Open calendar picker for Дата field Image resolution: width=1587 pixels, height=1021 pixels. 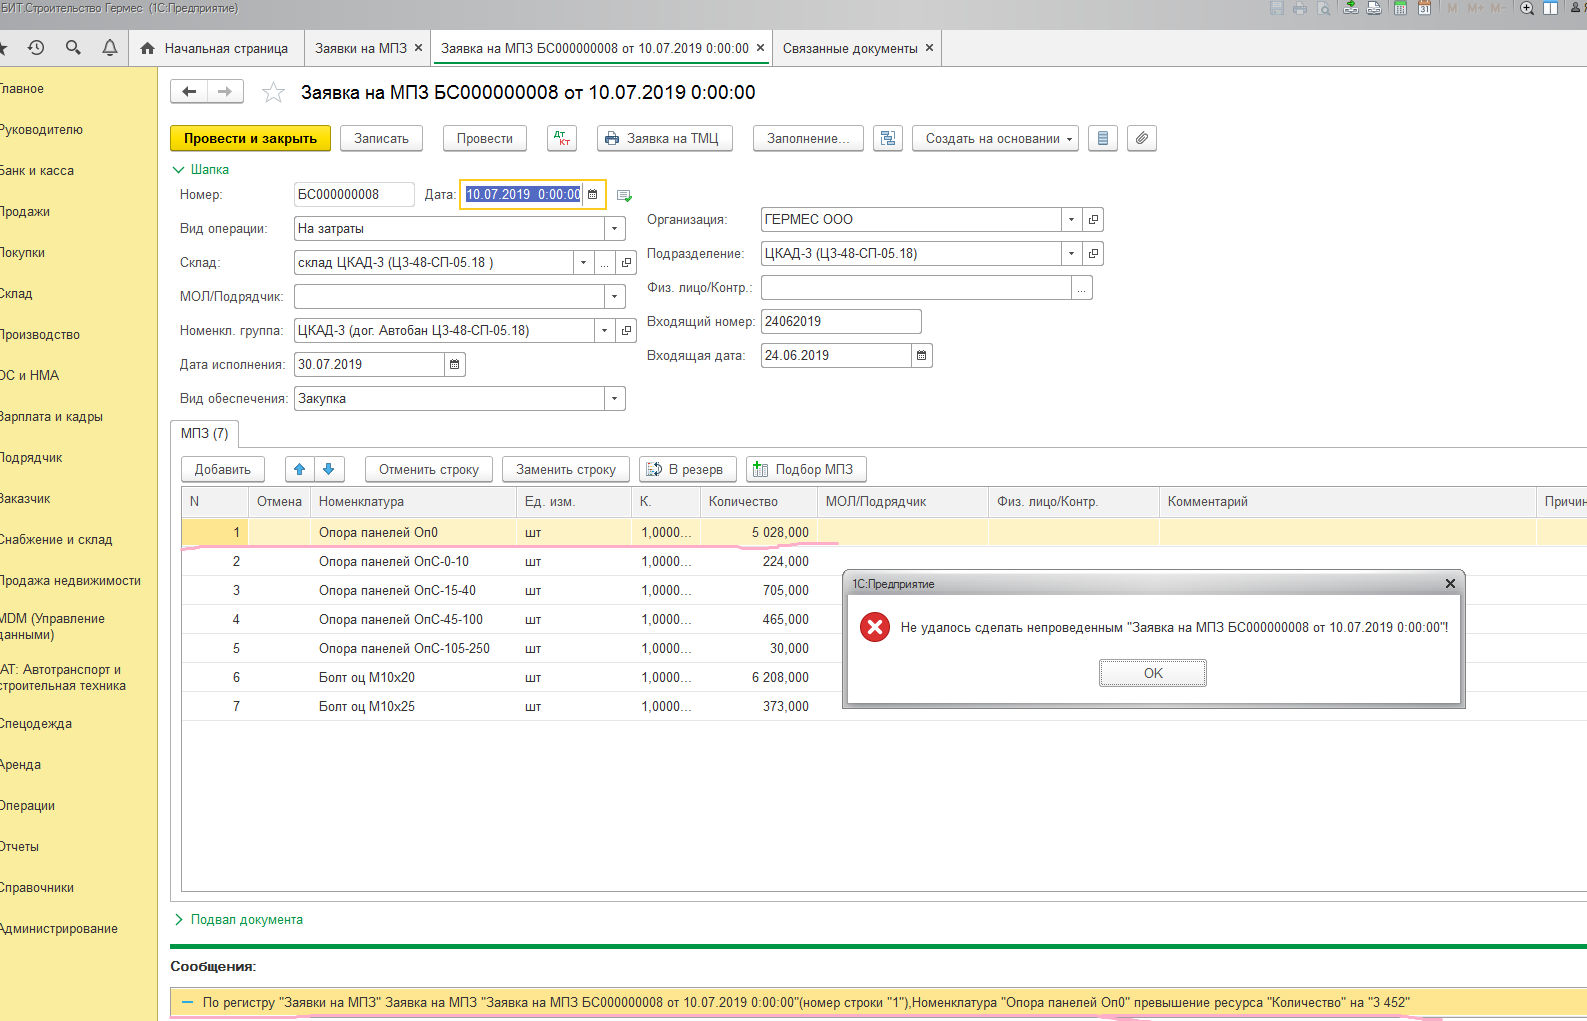tap(593, 194)
